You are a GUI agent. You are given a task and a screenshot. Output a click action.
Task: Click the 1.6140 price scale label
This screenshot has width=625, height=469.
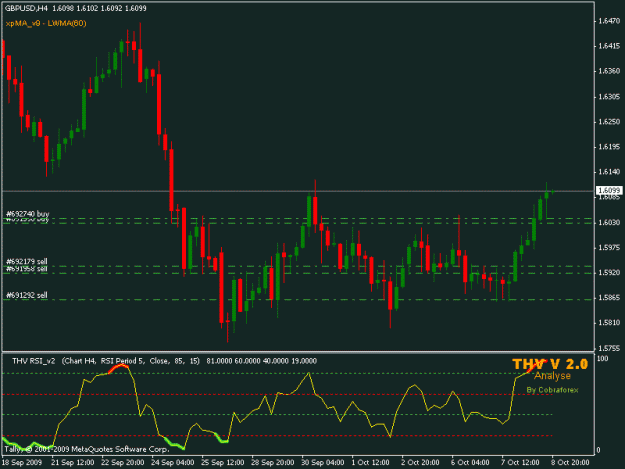click(x=609, y=172)
